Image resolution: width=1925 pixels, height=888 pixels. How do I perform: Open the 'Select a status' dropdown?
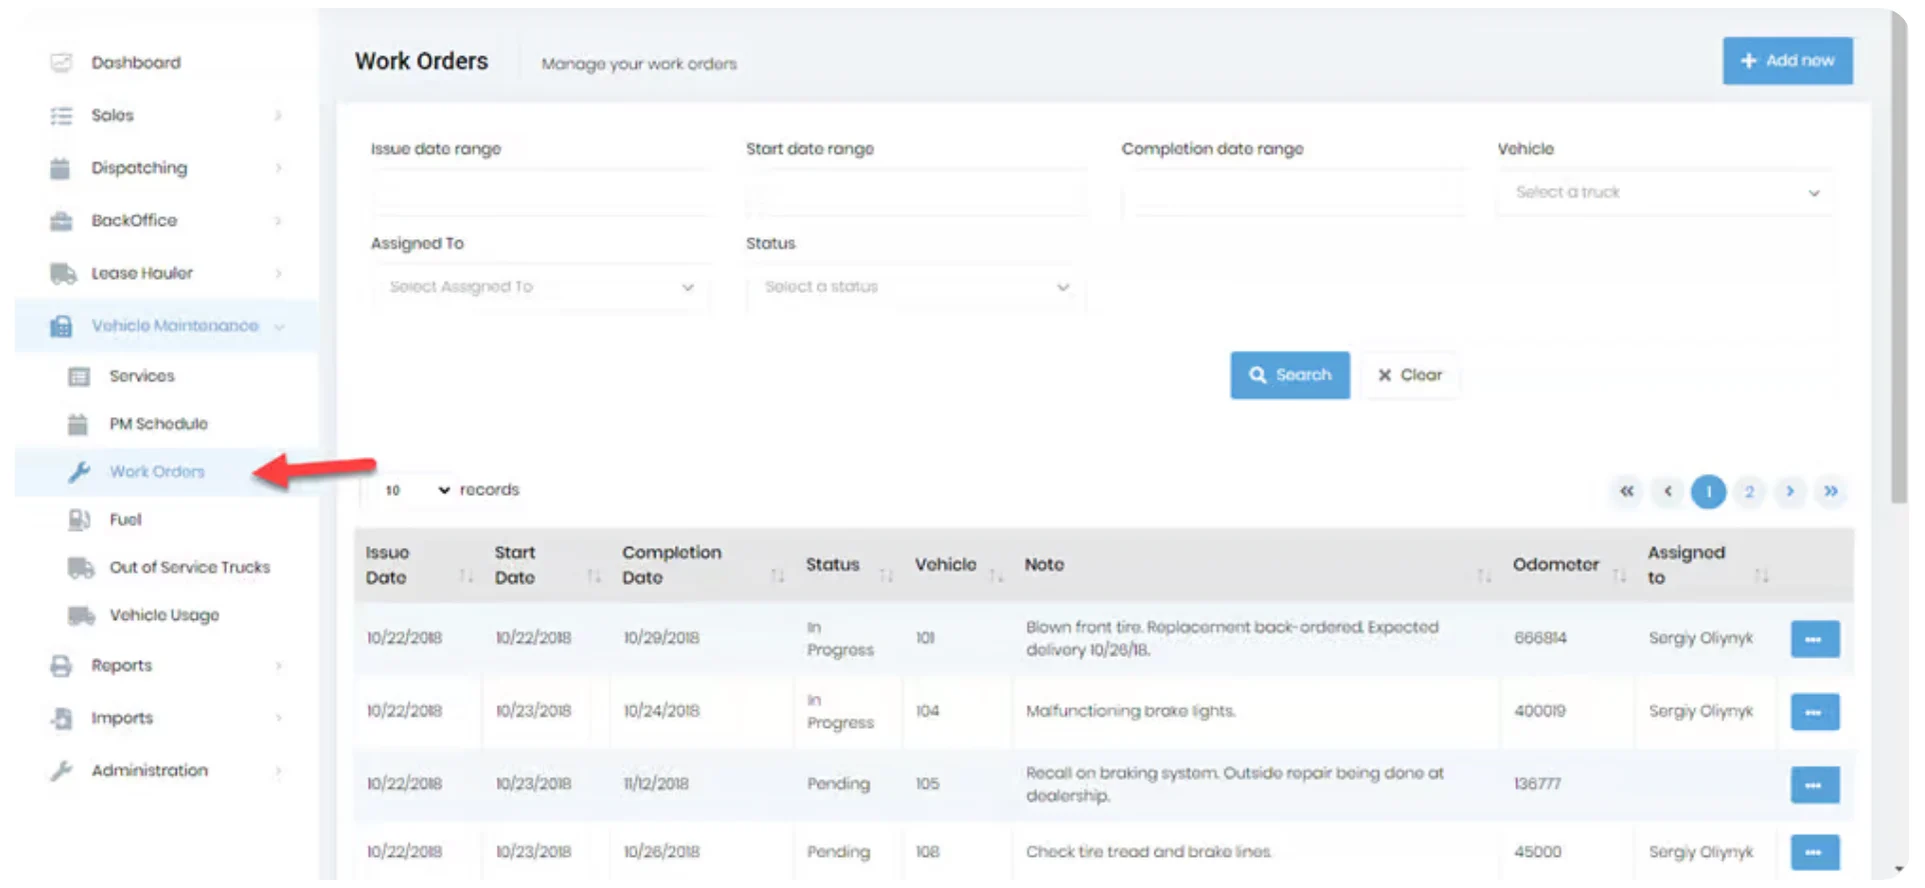[x=915, y=287]
